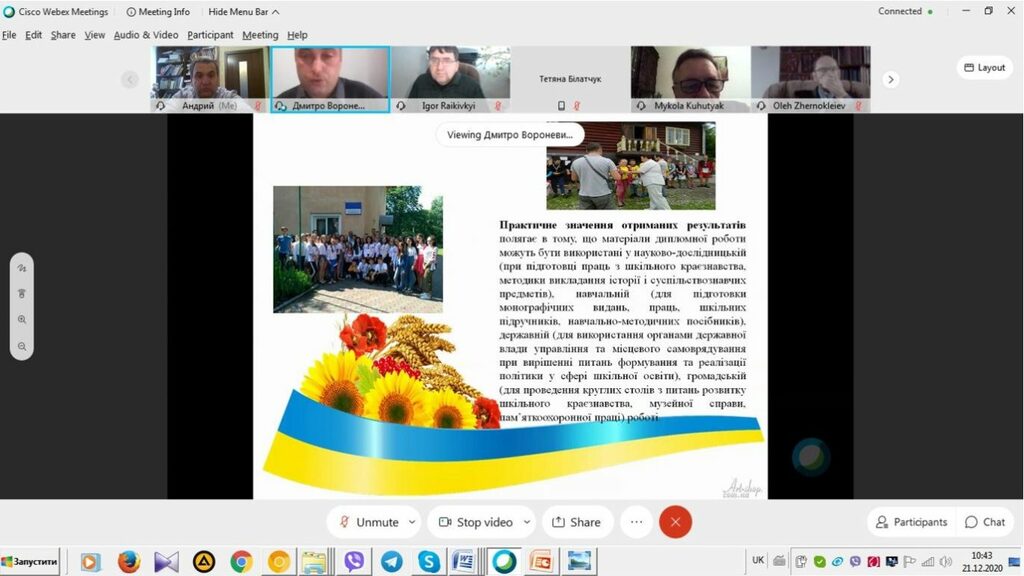Screen dimensions: 1024x576
Task: Select Igor Raikivkyi's video thumbnail
Action: pos(450,75)
